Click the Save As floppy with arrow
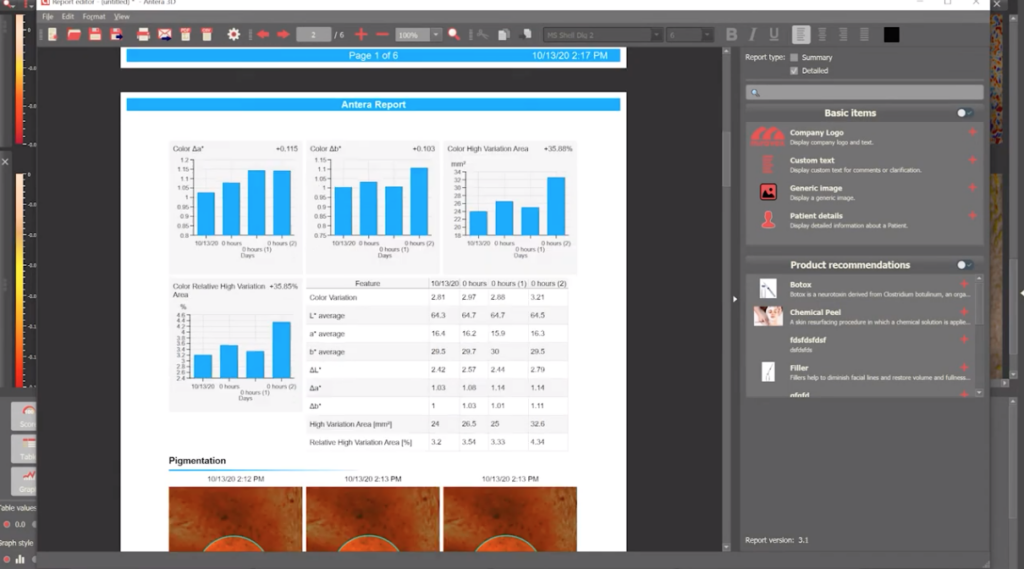Viewport: 1024px width, 569px height. tap(117, 35)
